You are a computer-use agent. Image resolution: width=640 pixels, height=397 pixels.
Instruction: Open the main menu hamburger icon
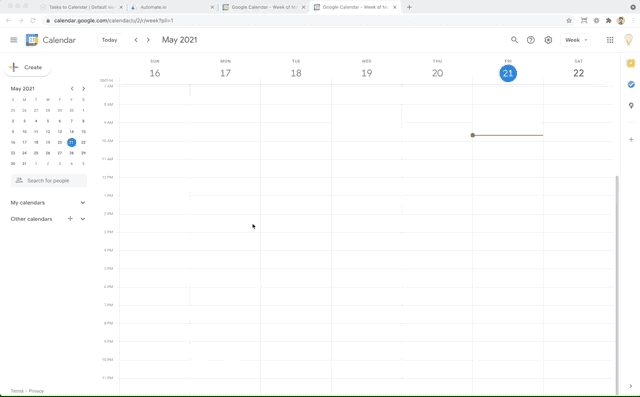pos(13,40)
